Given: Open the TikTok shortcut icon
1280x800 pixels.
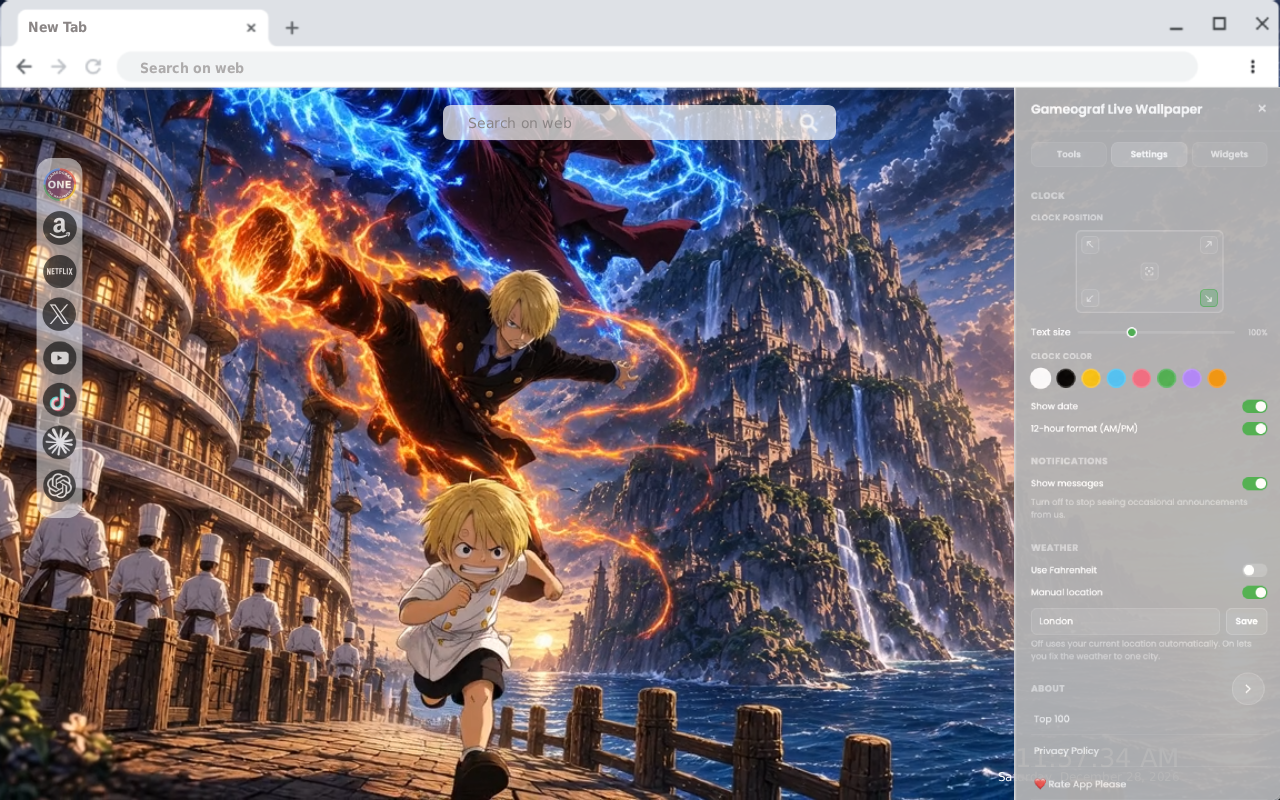Looking at the screenshot, I should tap(60, 400).
